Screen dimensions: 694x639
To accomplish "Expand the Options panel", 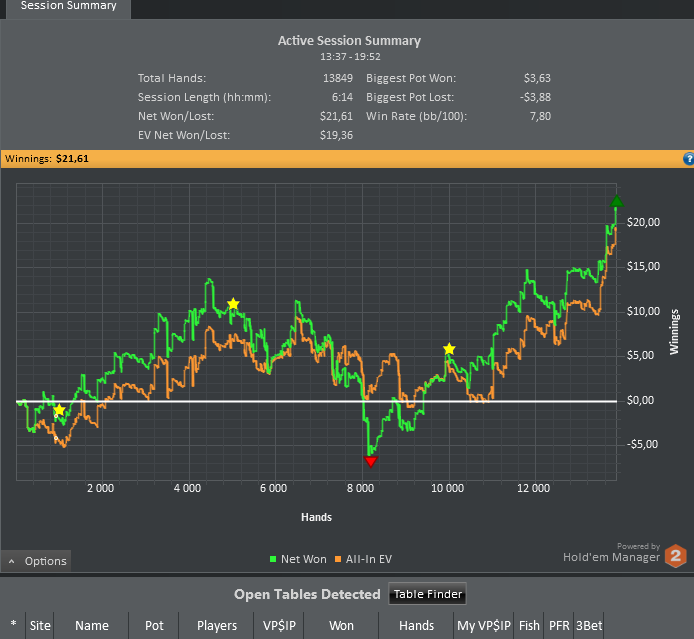I will point(36,561).
